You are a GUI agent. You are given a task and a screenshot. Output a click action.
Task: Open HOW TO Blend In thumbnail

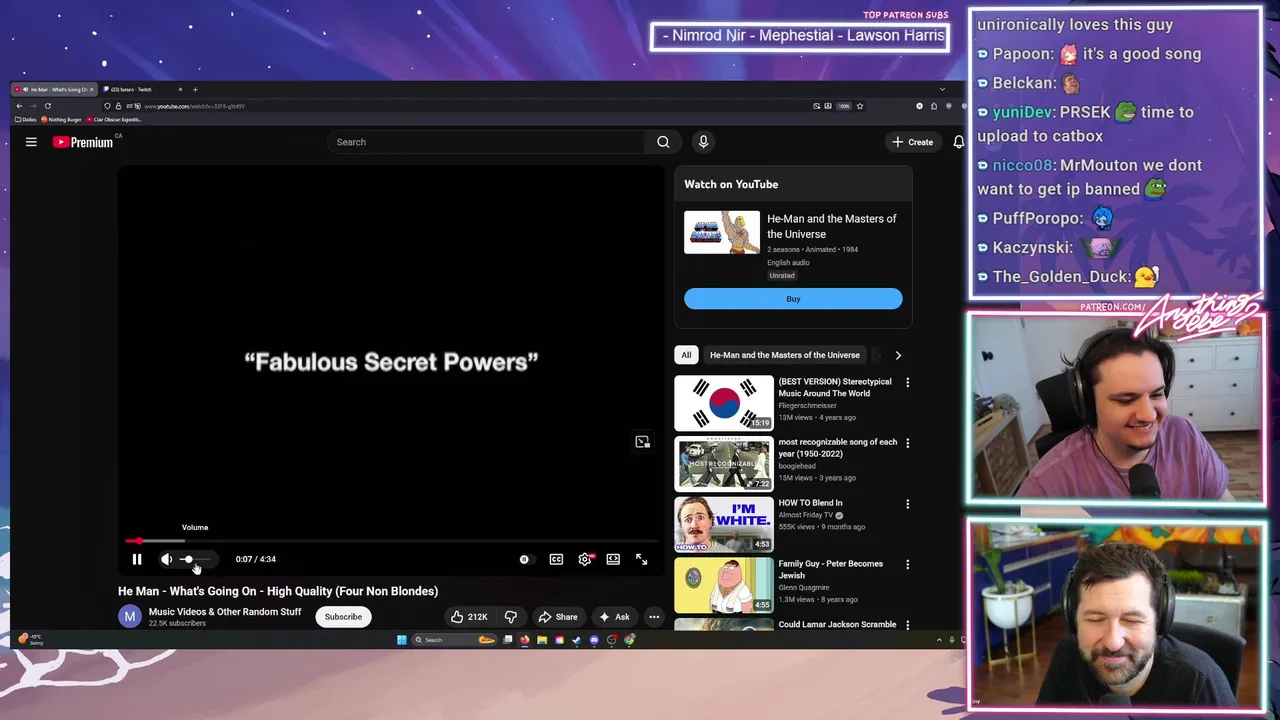coord(723,524)
